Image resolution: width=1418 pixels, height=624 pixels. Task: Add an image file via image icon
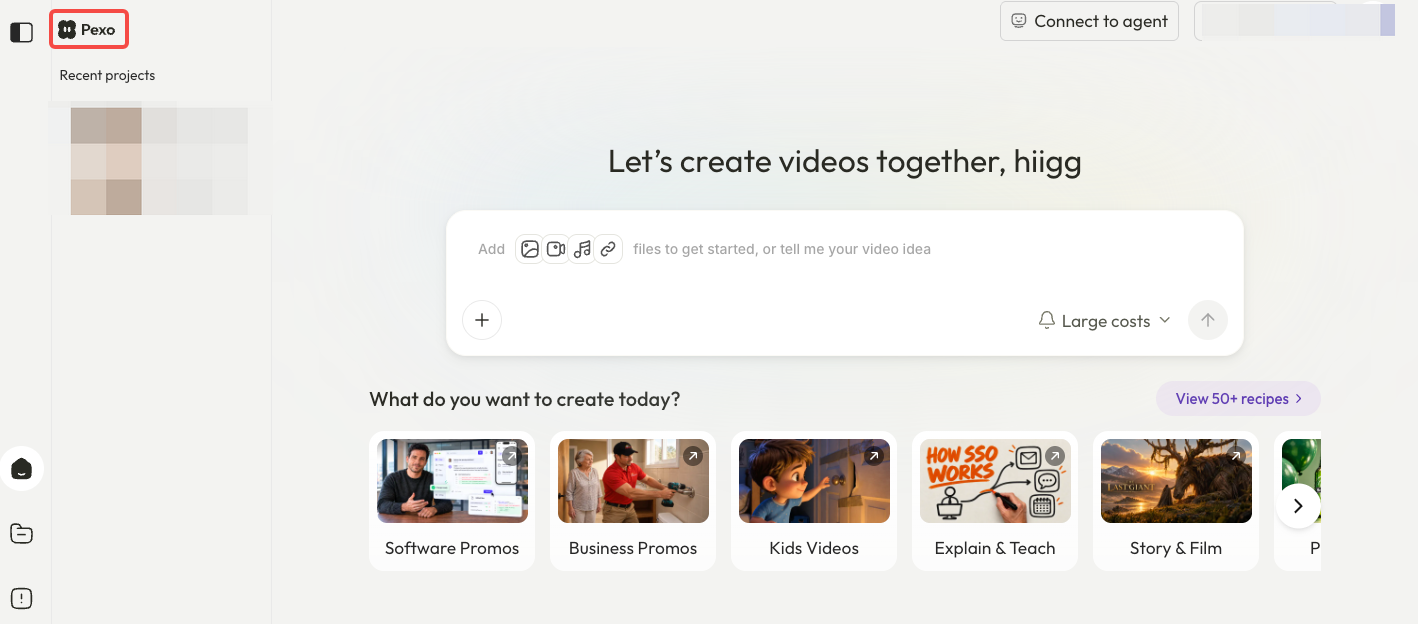tap(530, 249)
